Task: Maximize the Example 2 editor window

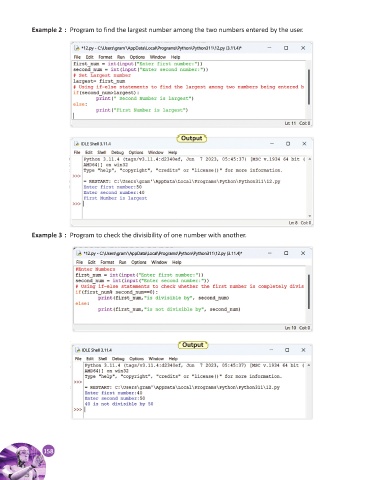Action: coord(286,48)
